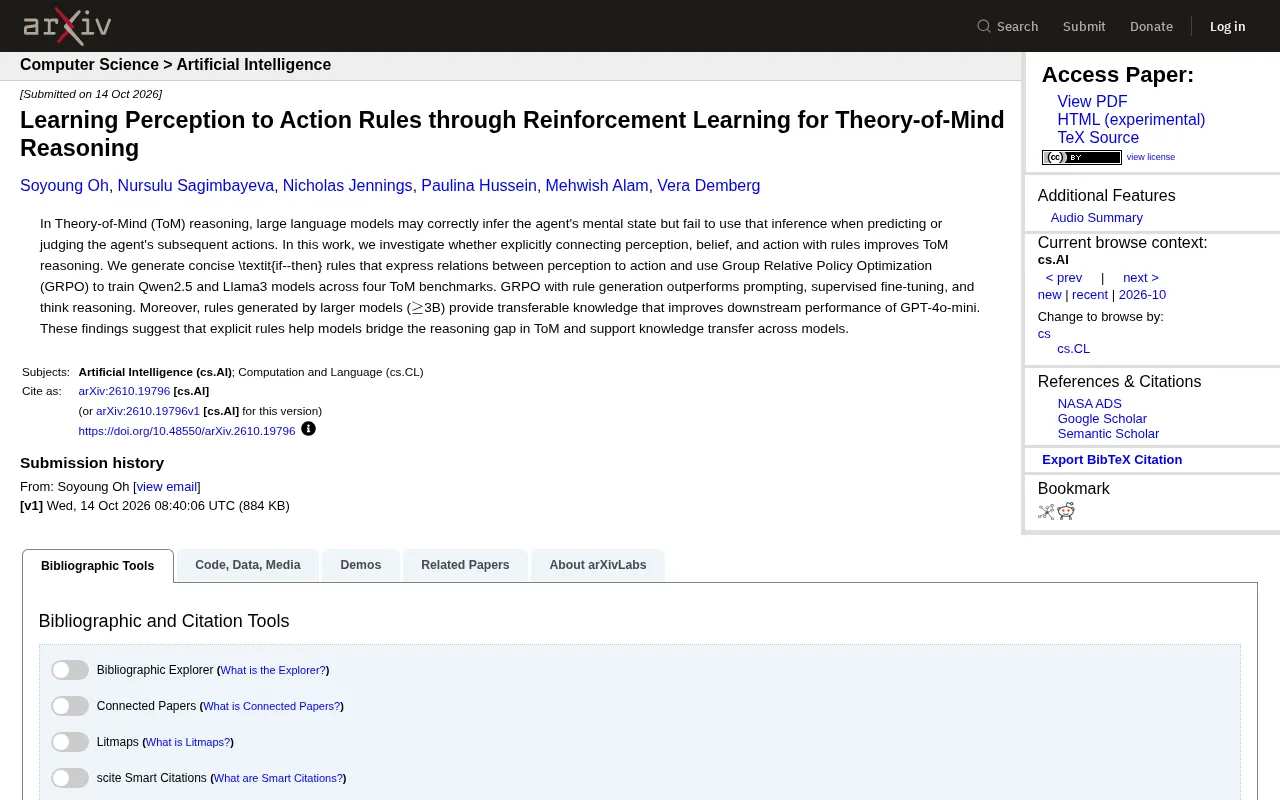Open arXiv:2610.19796v1 version link

coord(148,411)
